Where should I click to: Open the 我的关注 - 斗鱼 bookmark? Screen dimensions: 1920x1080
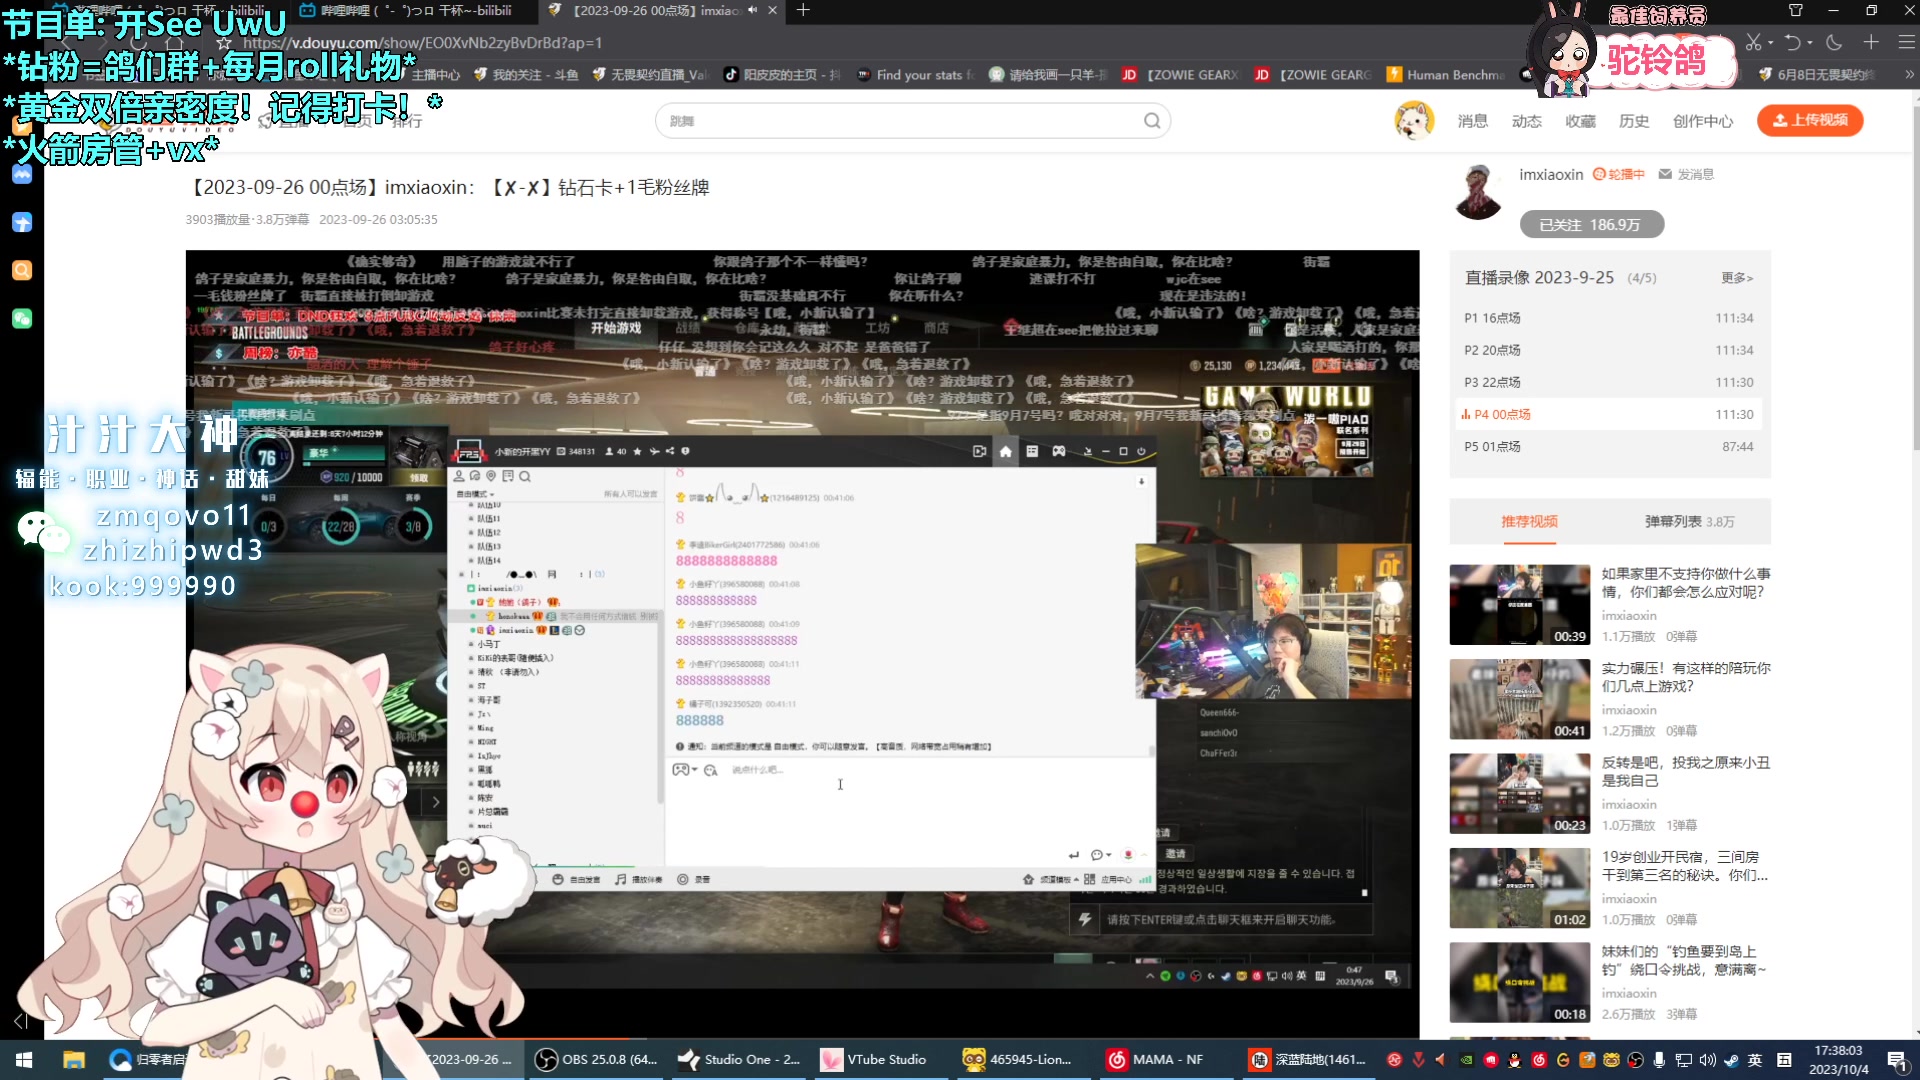click(x=526, y=74)
